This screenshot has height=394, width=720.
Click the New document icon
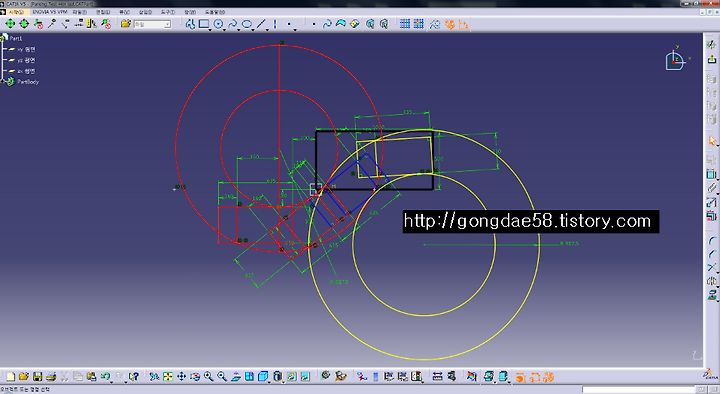10,377
